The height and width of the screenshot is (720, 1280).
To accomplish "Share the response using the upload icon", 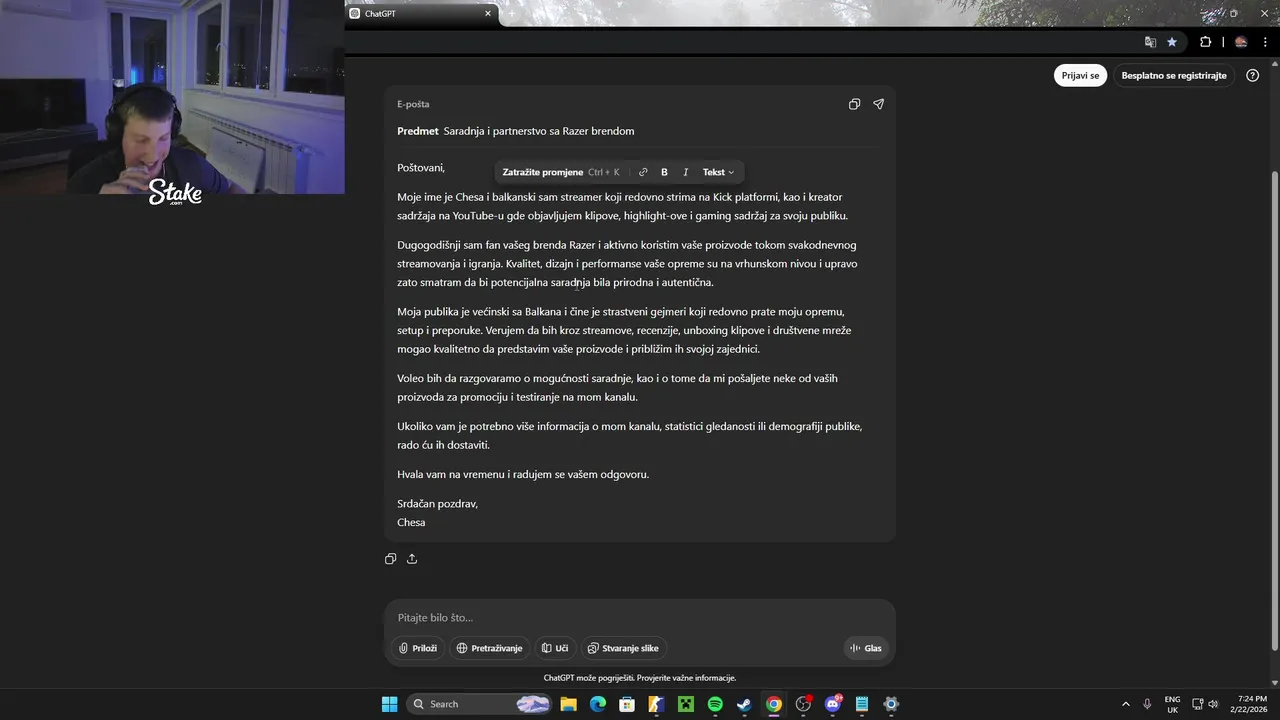I will coord(412,559).
